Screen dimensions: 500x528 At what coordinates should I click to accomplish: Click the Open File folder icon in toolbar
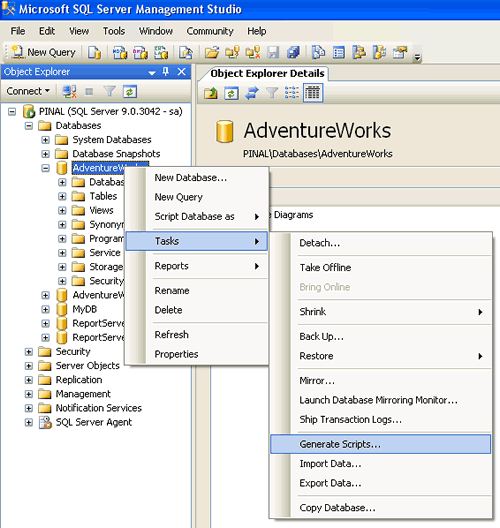[x=211, y=53]
